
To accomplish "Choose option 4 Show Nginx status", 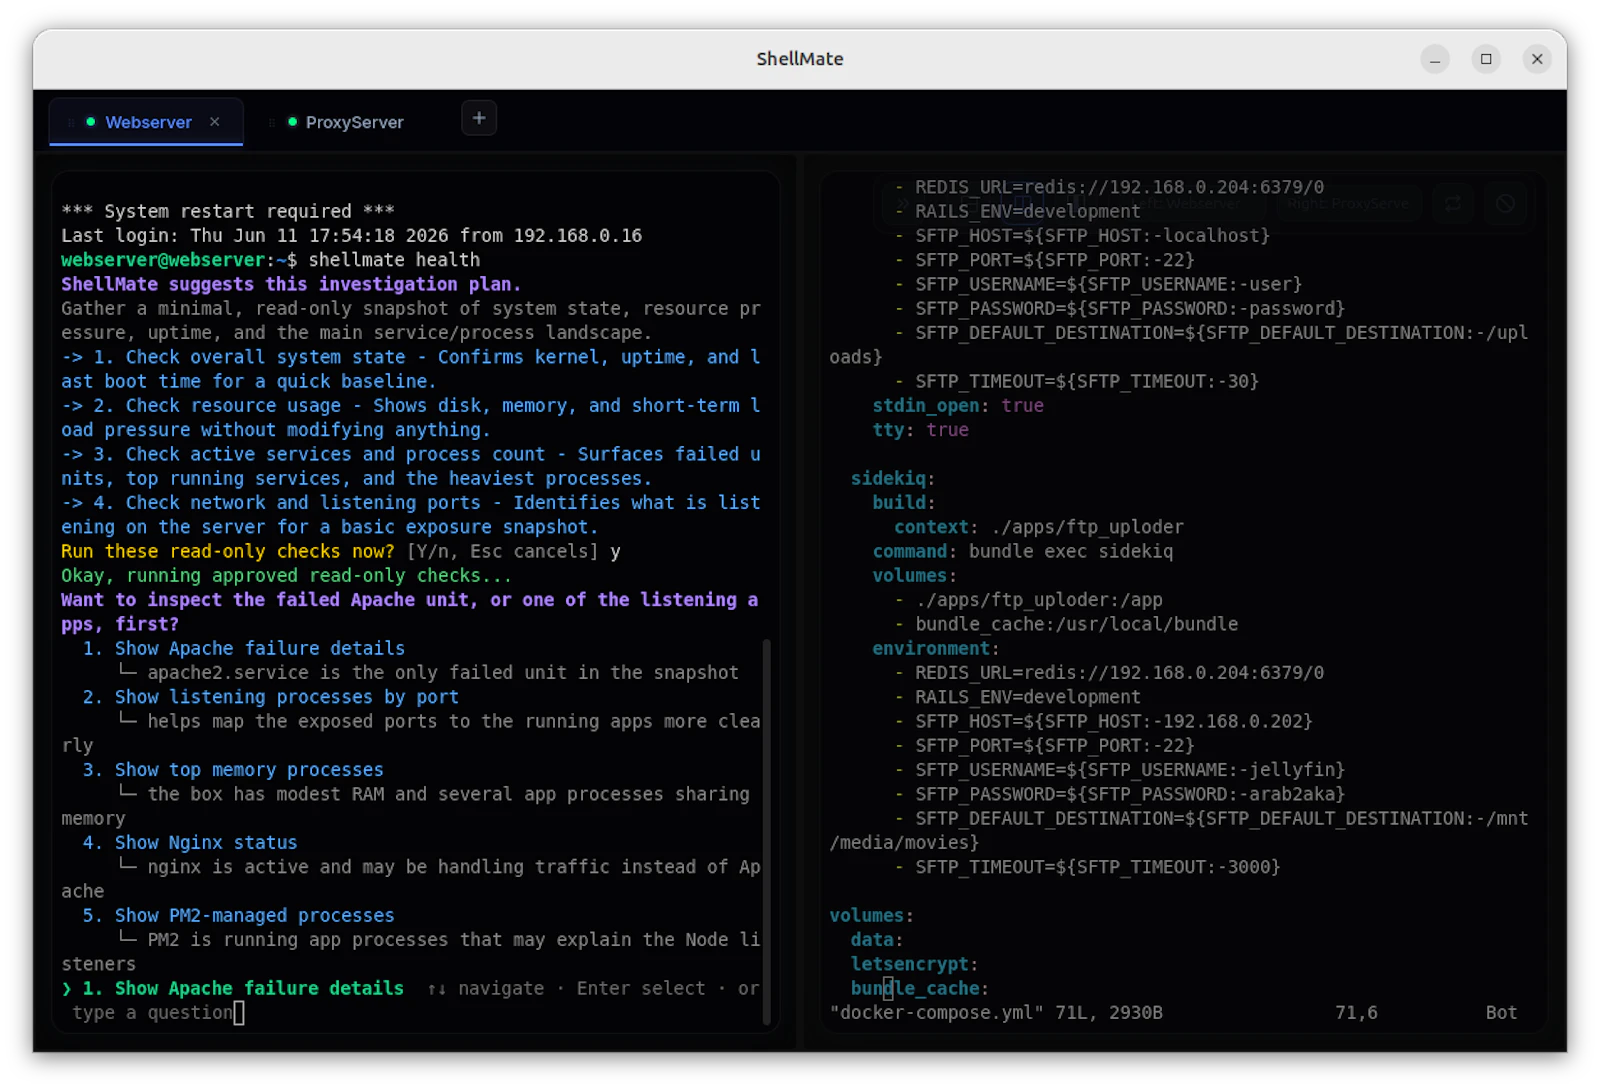I will 190,843.
